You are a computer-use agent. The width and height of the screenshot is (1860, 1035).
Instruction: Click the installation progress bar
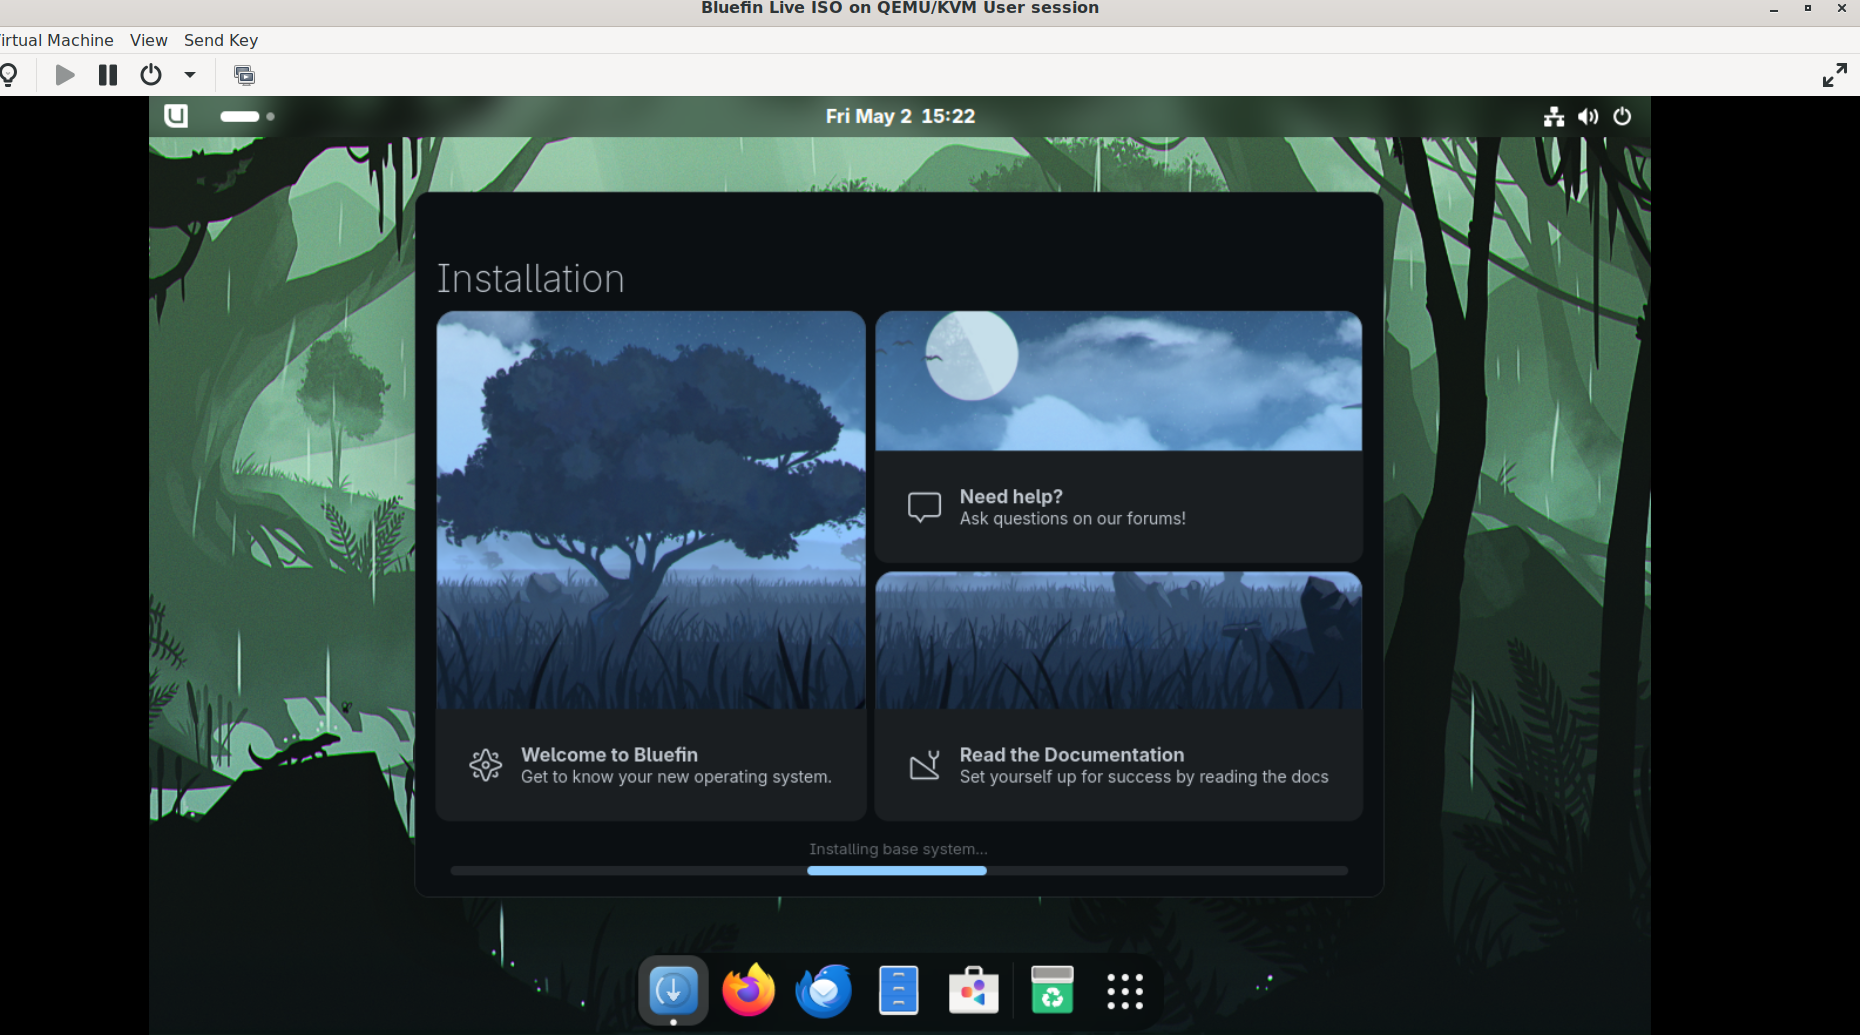[899, 871]
